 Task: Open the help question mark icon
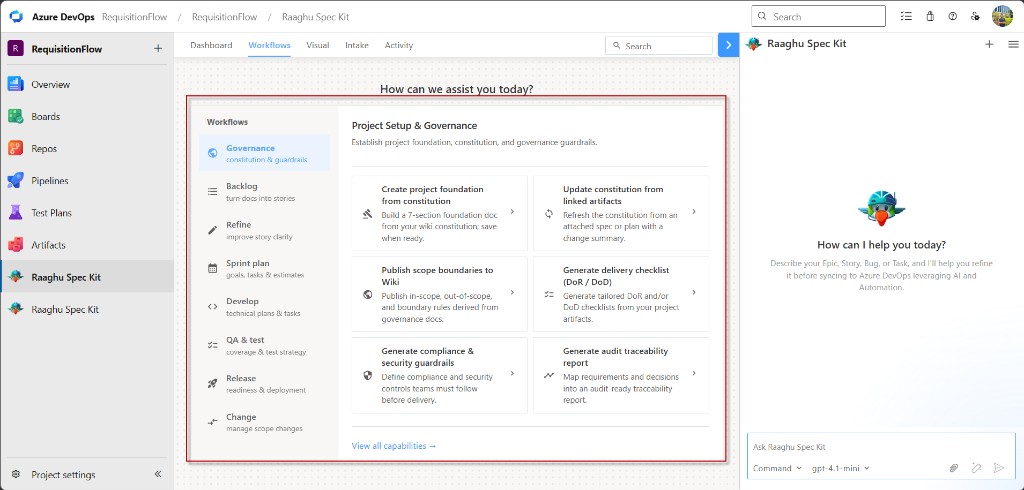click(953, 16)
